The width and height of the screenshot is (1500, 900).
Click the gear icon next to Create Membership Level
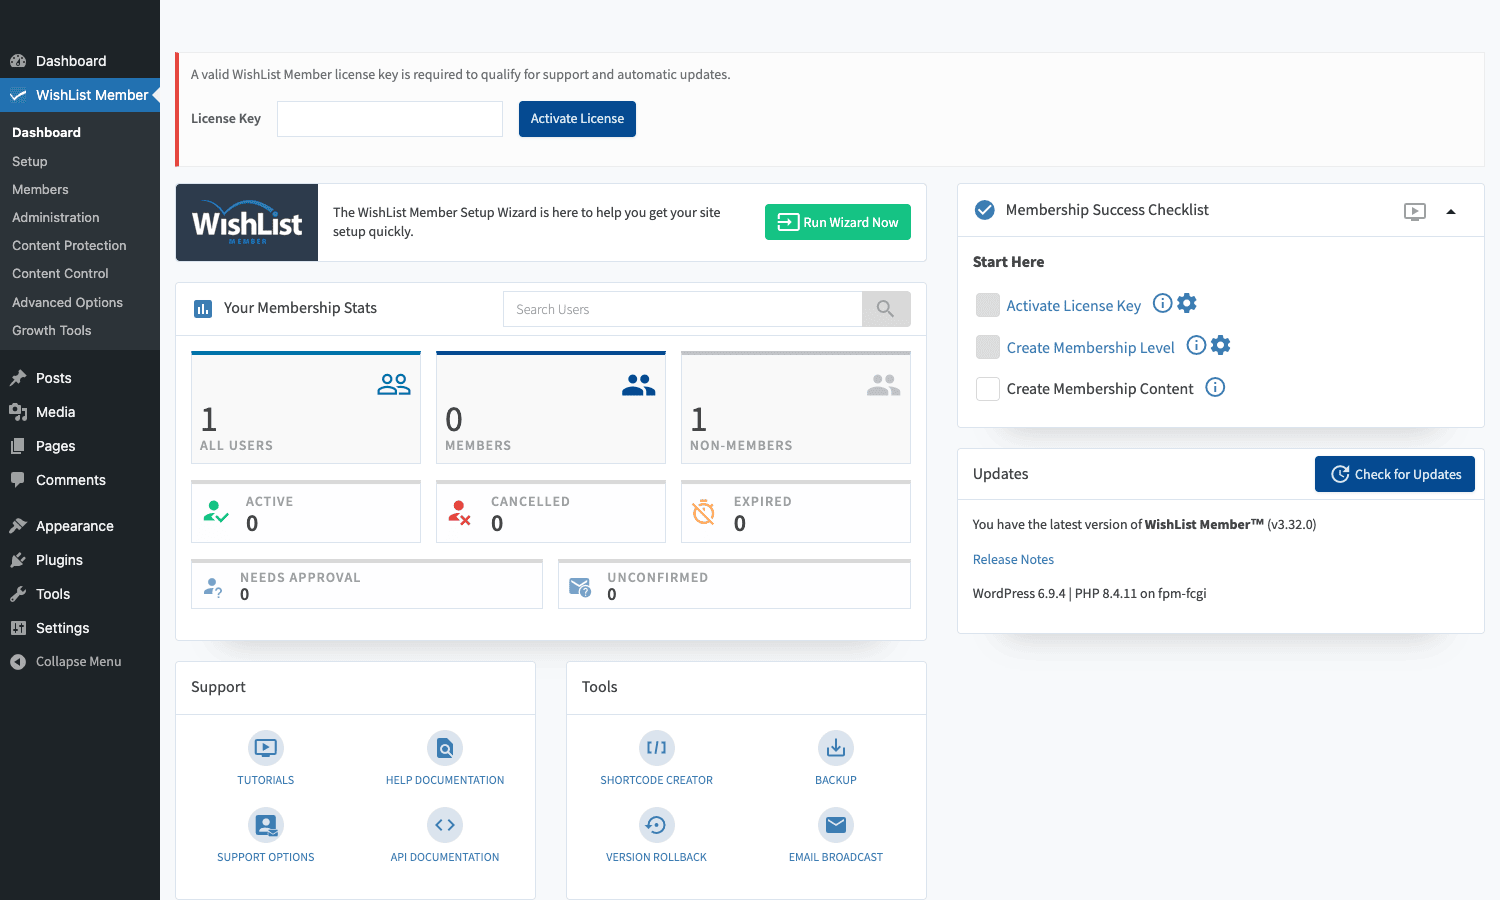[x=1221, y=345]
